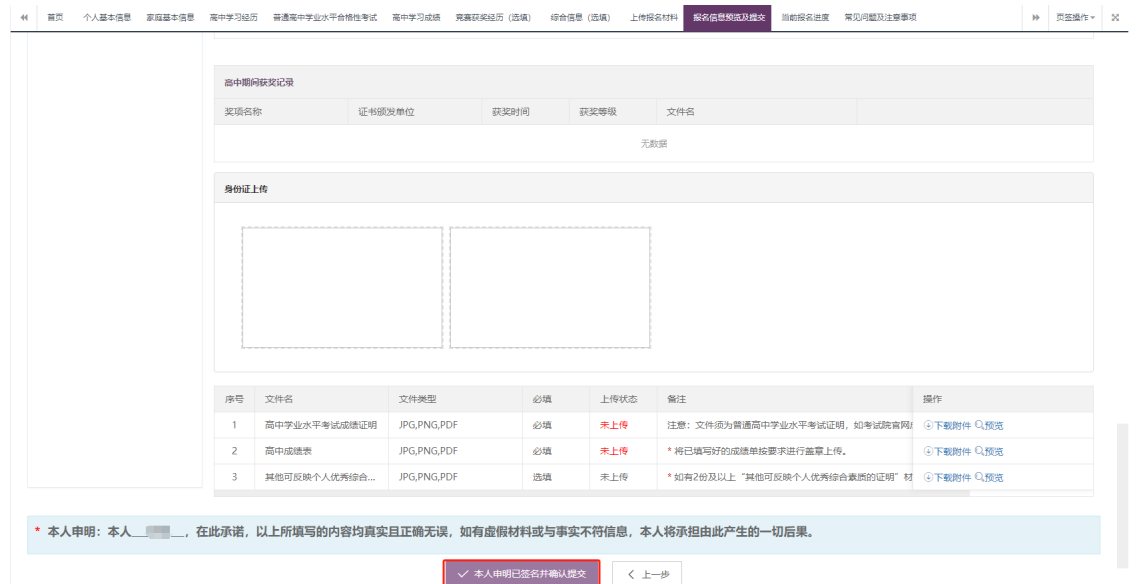Preview the 高中成绩表 file

[x=989, y=451]
